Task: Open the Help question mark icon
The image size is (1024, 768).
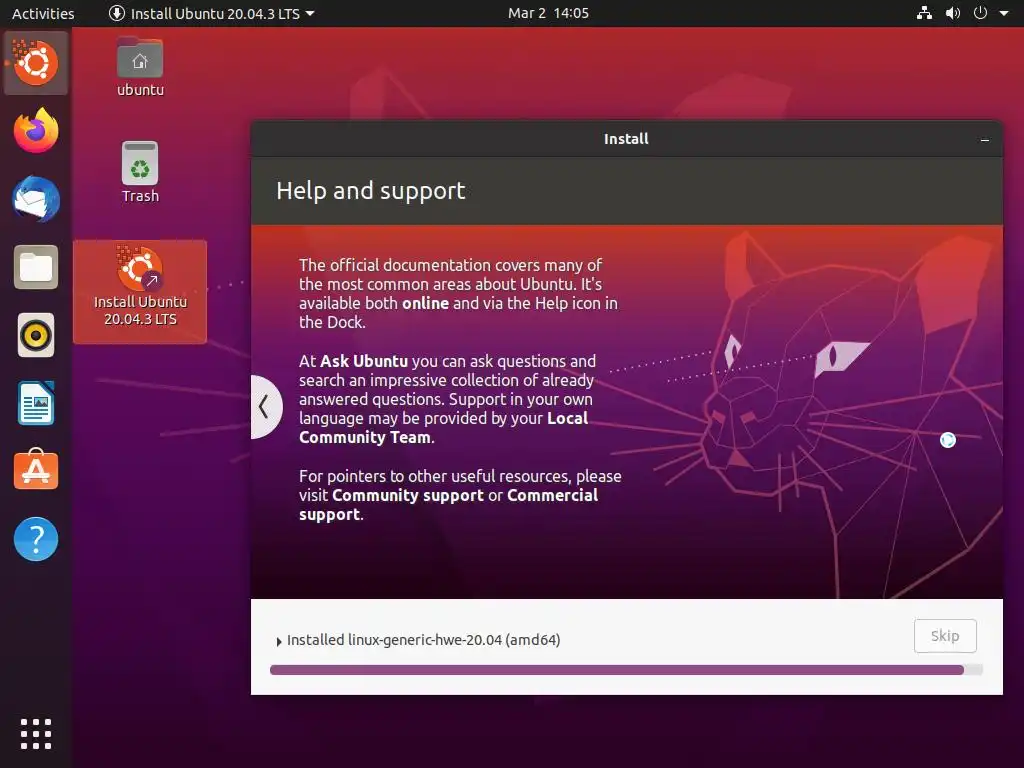Action: coord(36,539)
